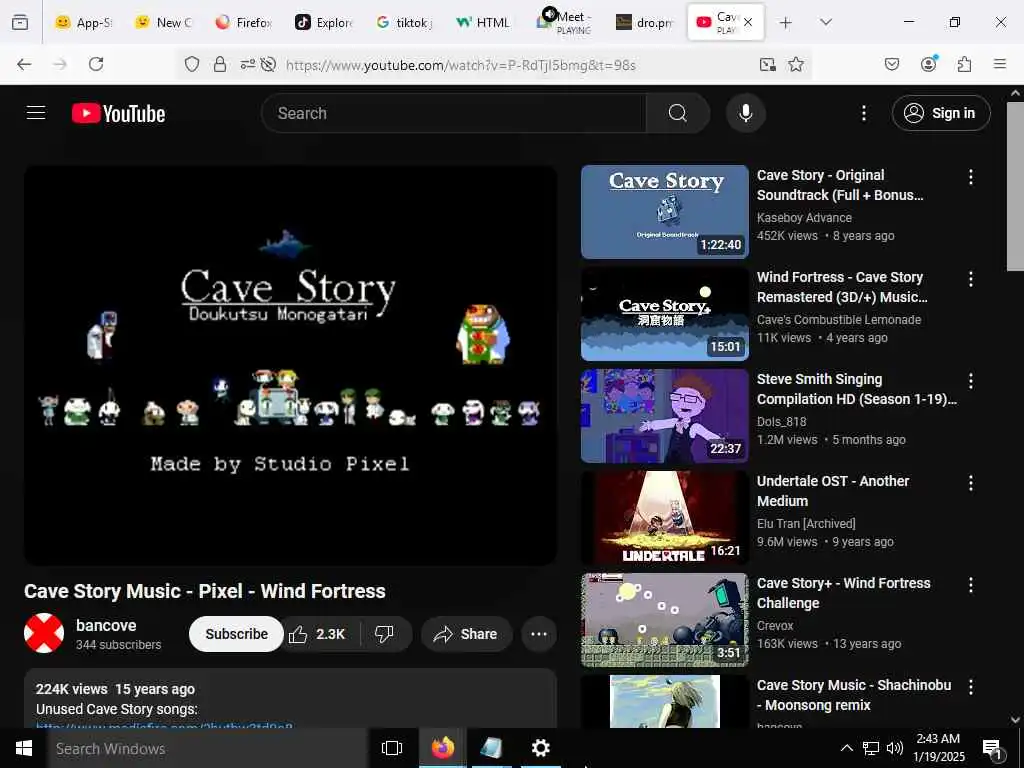Screen dimensions: 1024x768
Task: Switch to the App-S tab
Action: click(84, 22)
